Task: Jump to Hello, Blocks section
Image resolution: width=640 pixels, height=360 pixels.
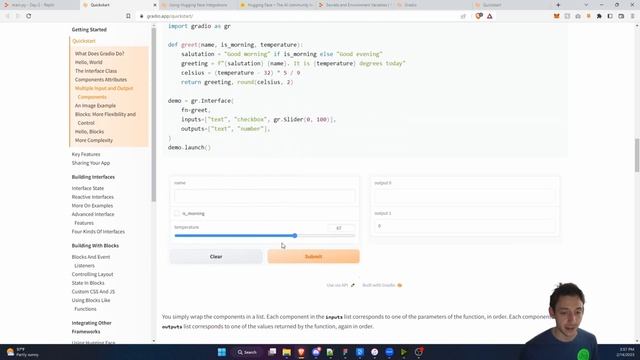Action: [89, 132]
